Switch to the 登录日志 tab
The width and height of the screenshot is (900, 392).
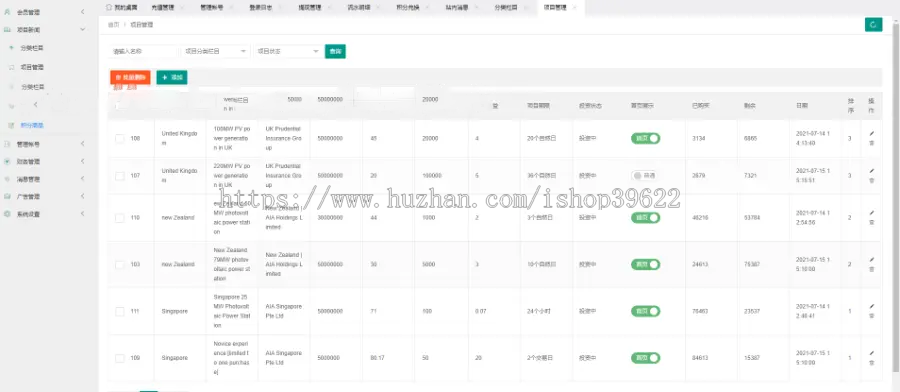click(261, 7)
